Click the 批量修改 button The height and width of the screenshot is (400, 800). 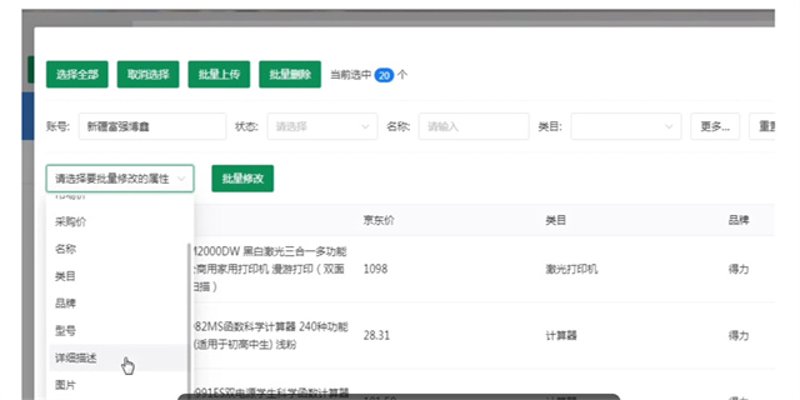coord(242,179)
